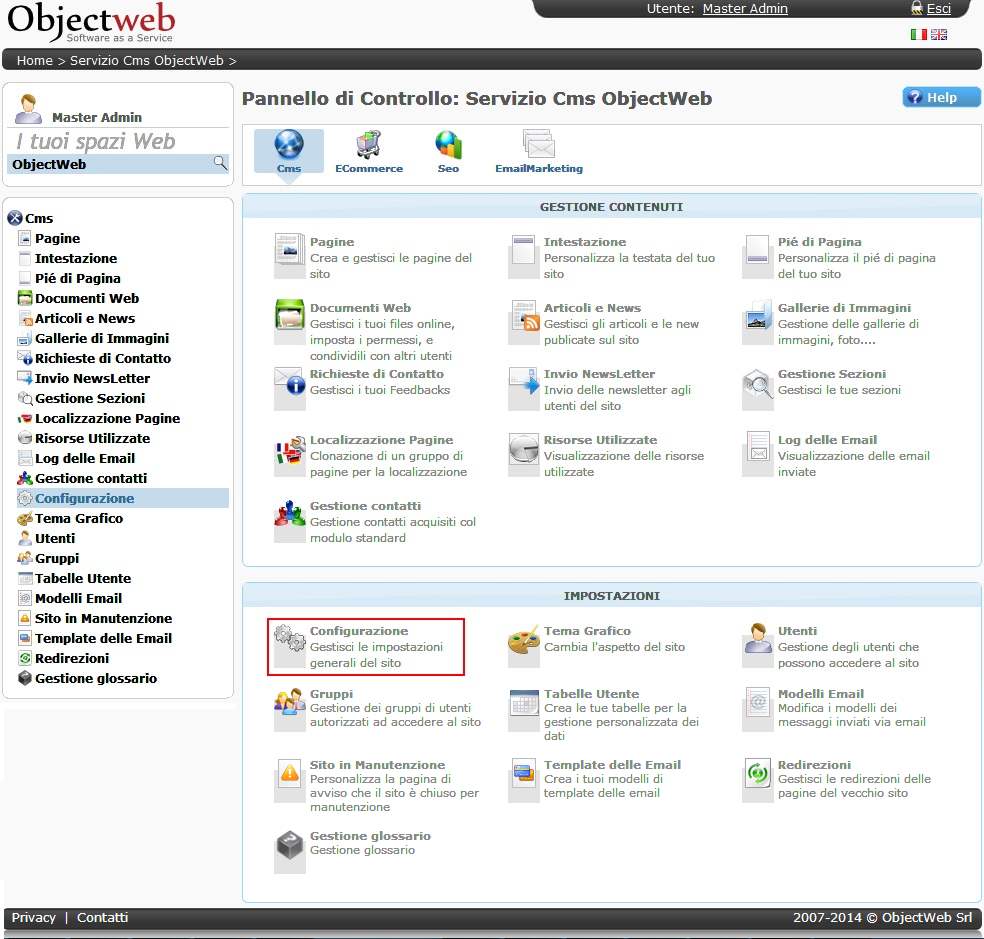Viewport: 984px width, 939px height.
Task: Click the Documenti Web icon in Gestione Contenuti
Action: 290,315
